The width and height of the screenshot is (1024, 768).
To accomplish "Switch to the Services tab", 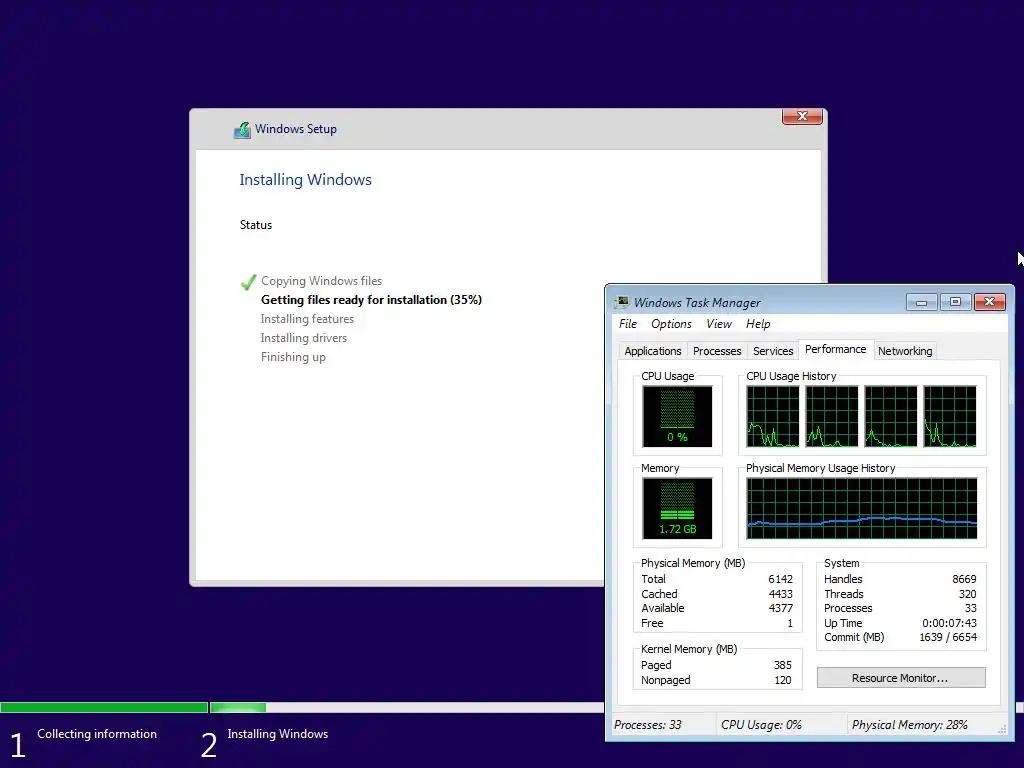I will pos(773,351).
